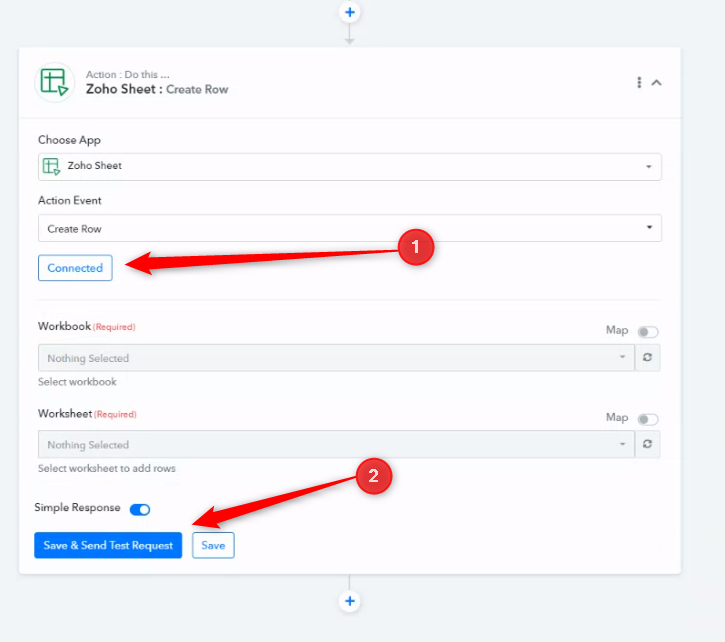Click the Zoho Sheet logo in card header
The image size is (725, 642).
[55, 82]
